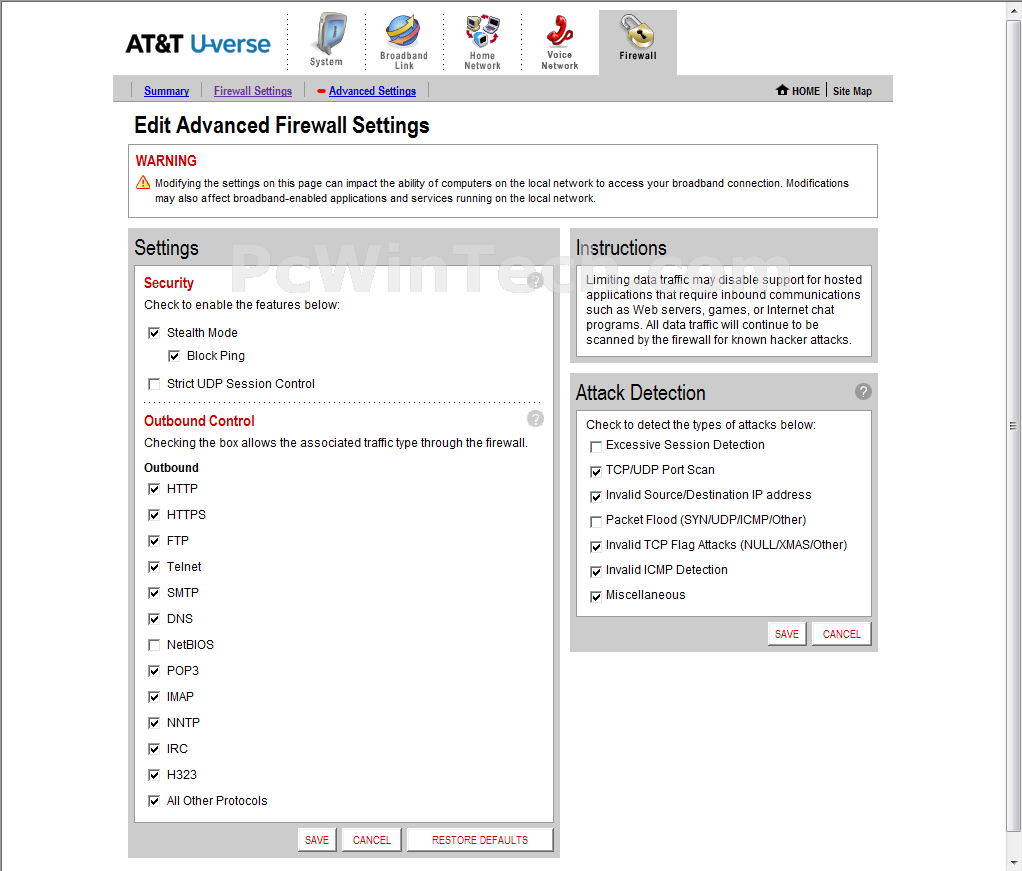1022x871 pixels.
Task: Select the Firewall padlock icon
Action: 637,32
